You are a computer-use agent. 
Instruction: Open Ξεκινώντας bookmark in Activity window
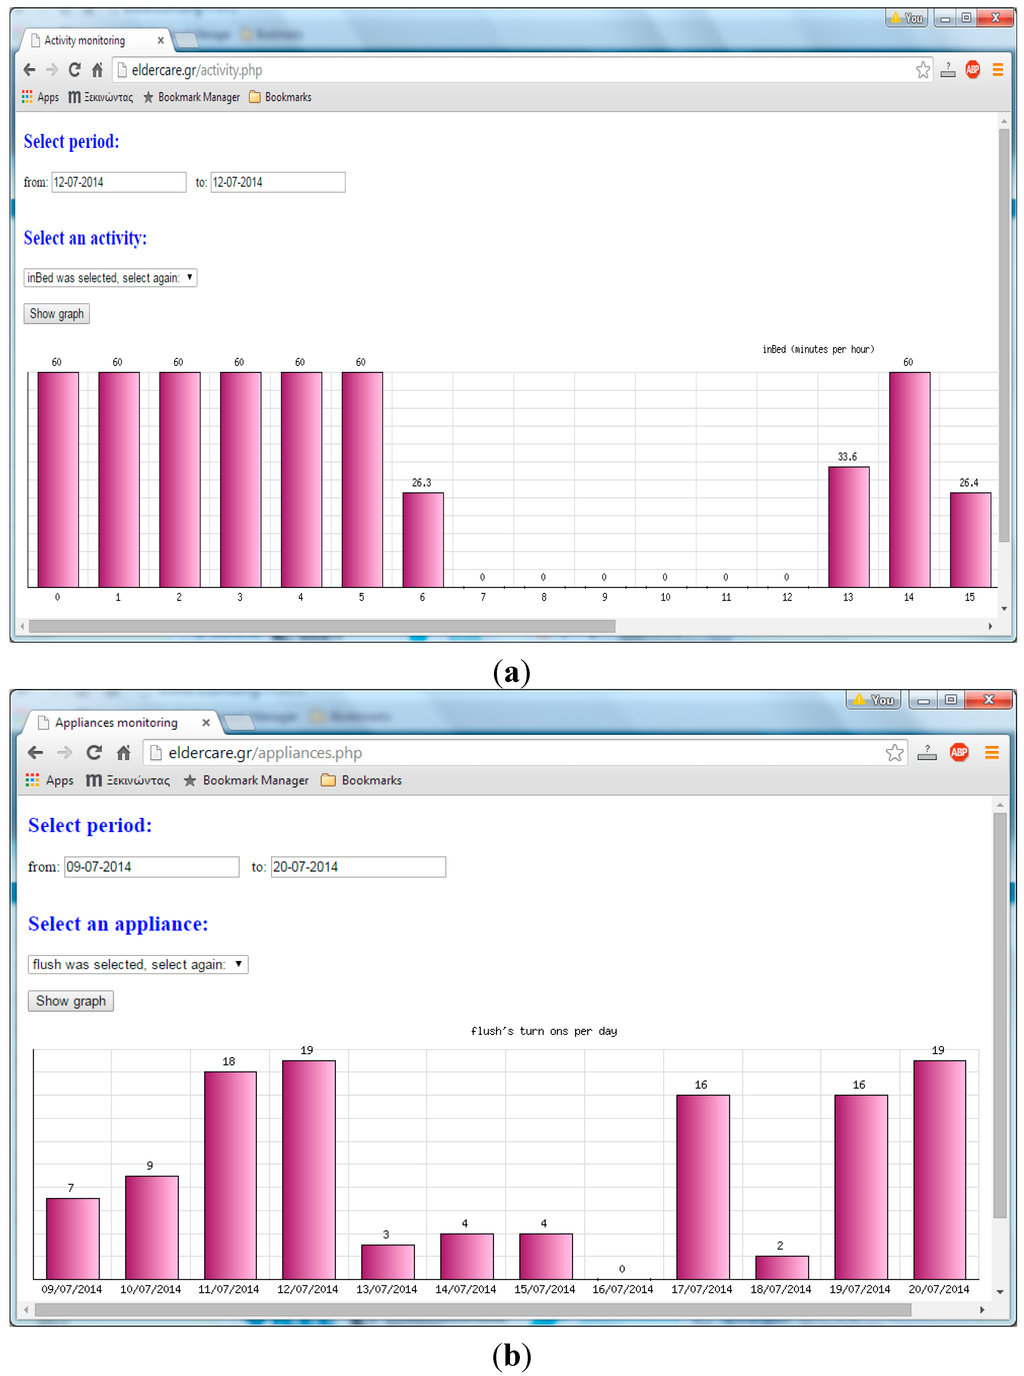[x=100, y=97]
